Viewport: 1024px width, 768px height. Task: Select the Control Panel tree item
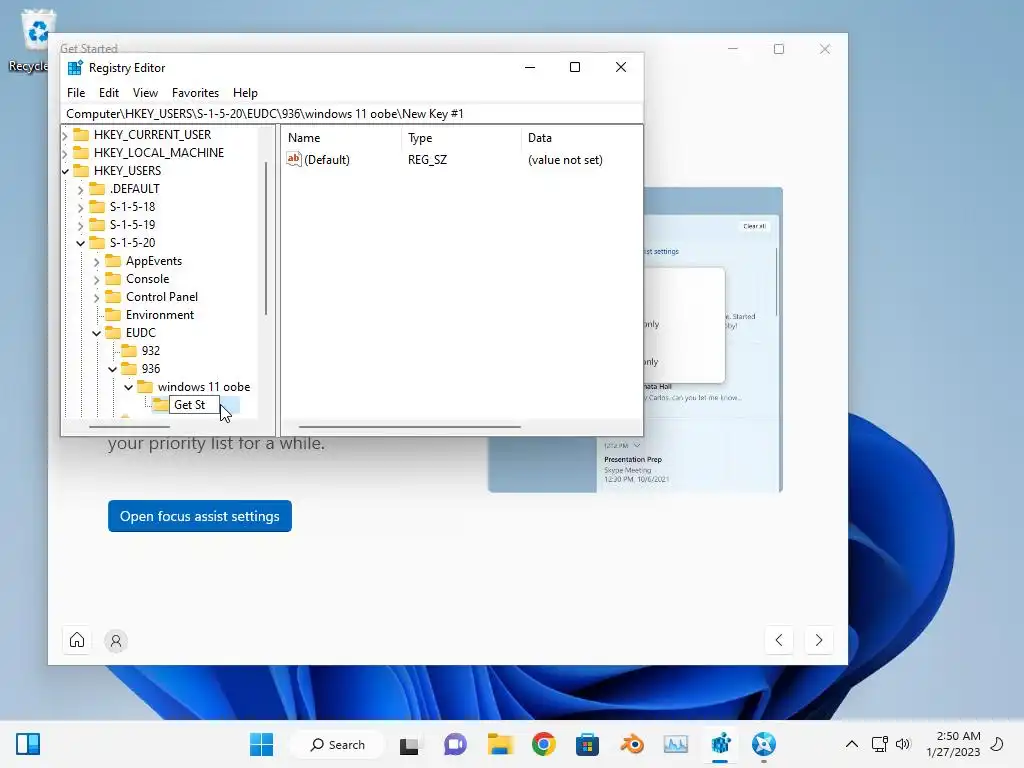[161, 296]
